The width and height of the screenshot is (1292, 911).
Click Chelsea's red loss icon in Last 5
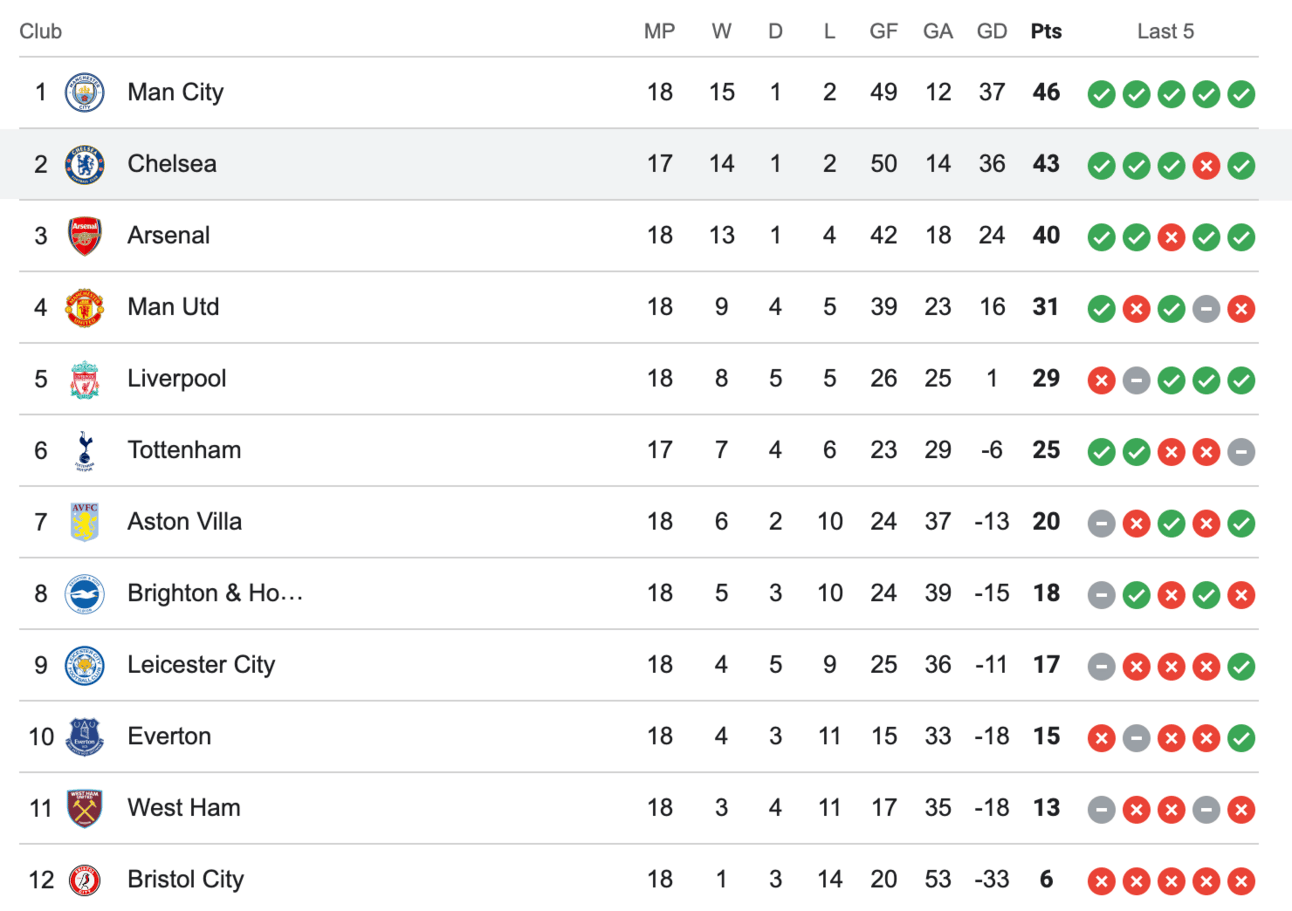(x=1206, y=166)
